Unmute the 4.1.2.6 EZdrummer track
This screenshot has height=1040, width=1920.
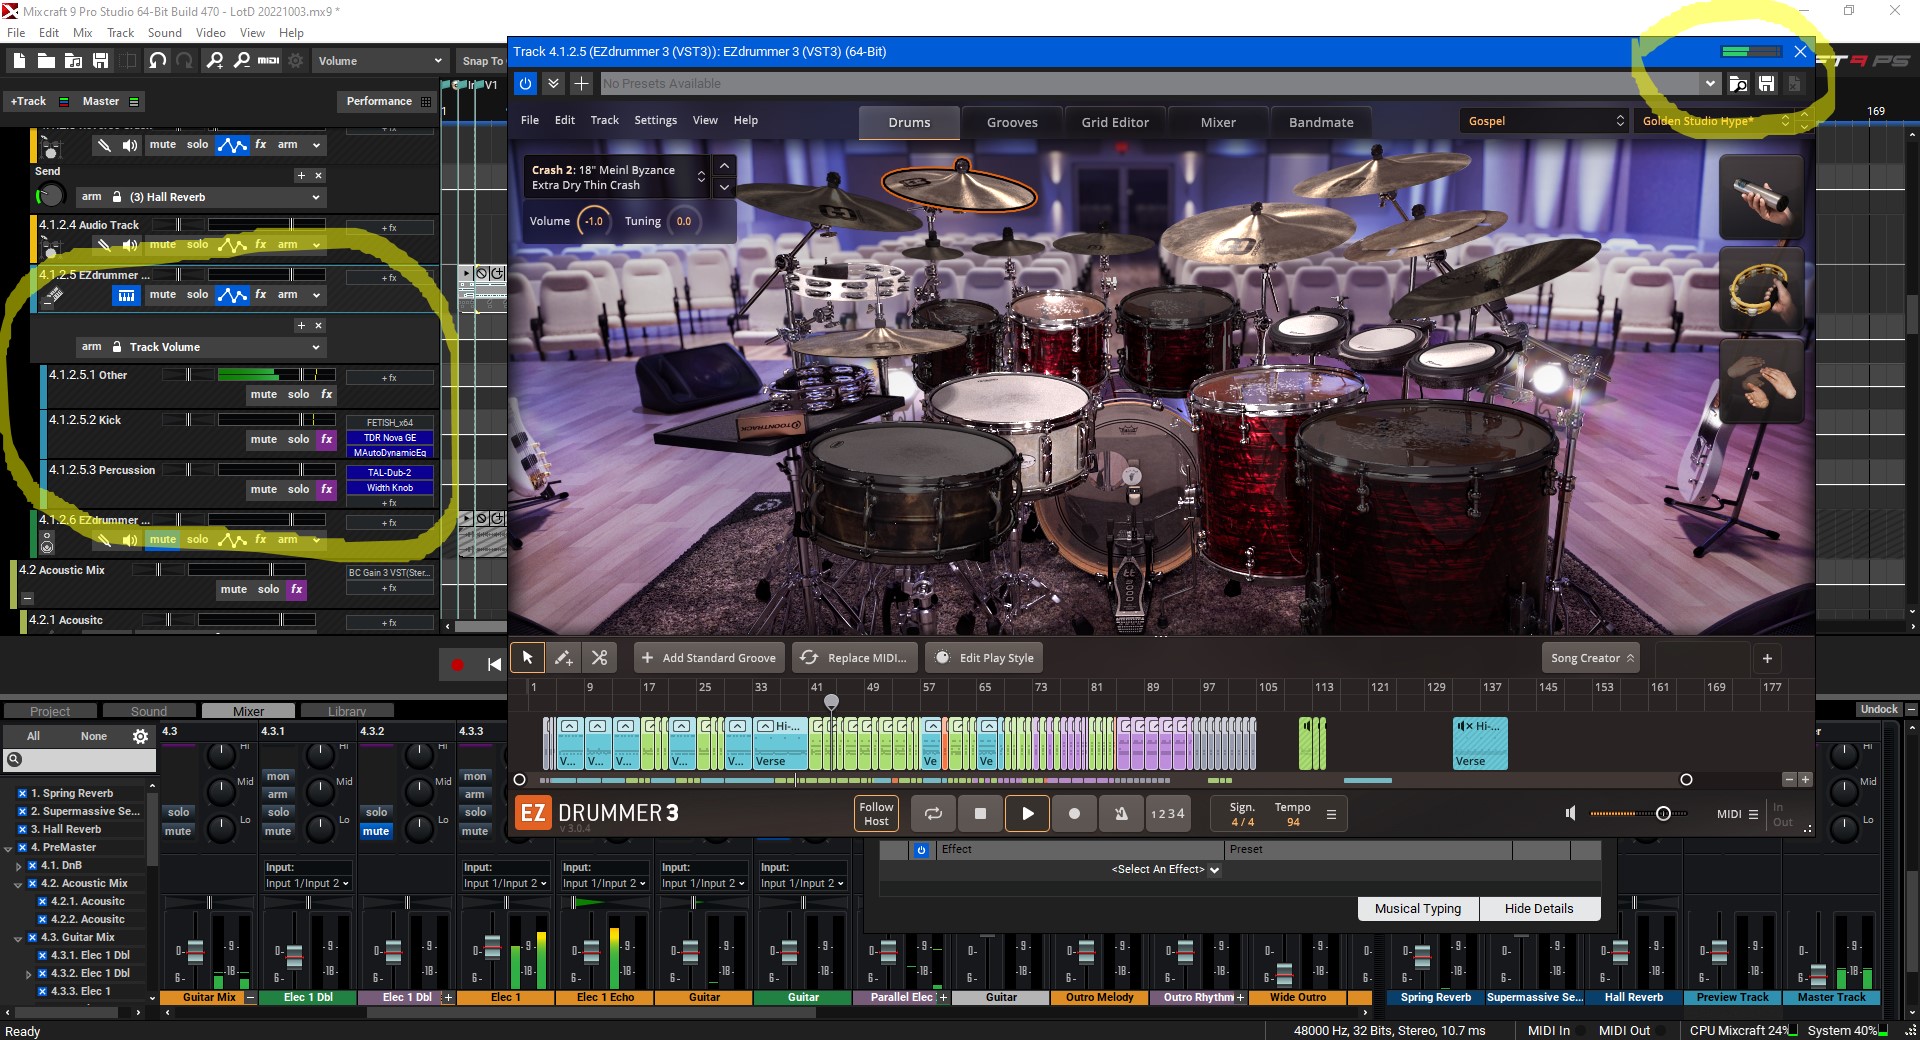162,539
